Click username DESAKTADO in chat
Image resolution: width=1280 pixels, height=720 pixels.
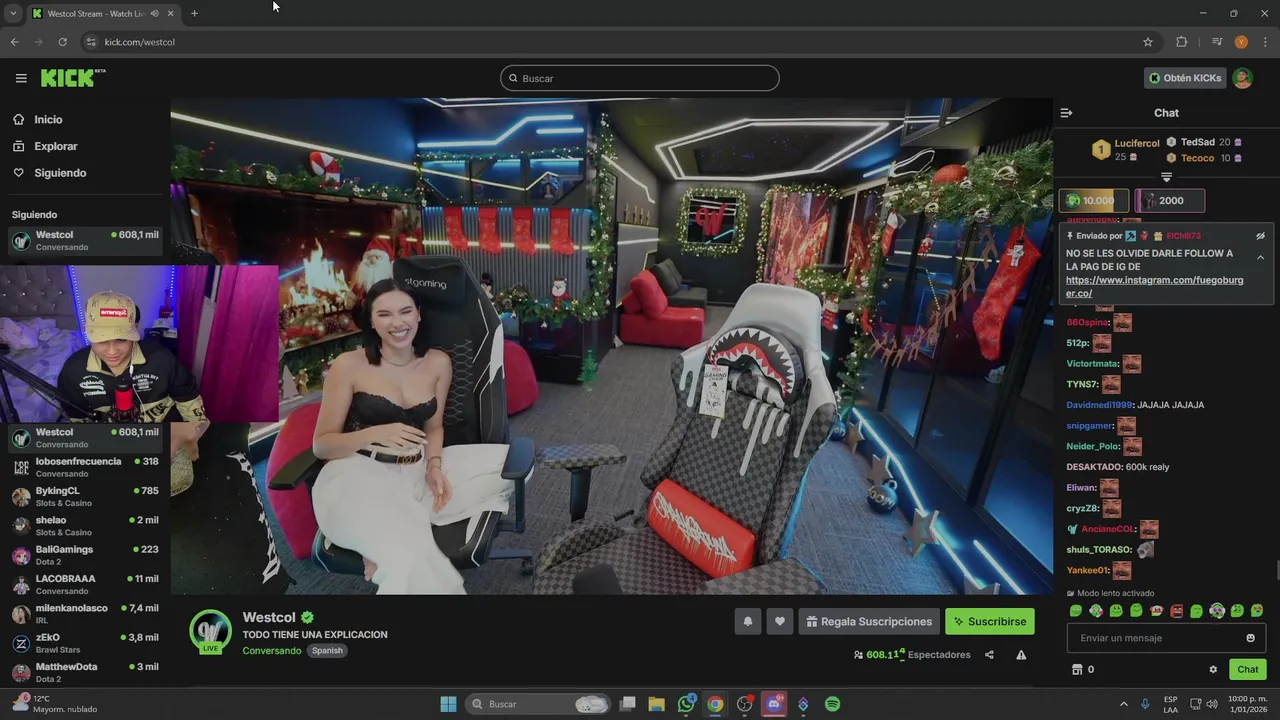click(x=1093, y=467)
